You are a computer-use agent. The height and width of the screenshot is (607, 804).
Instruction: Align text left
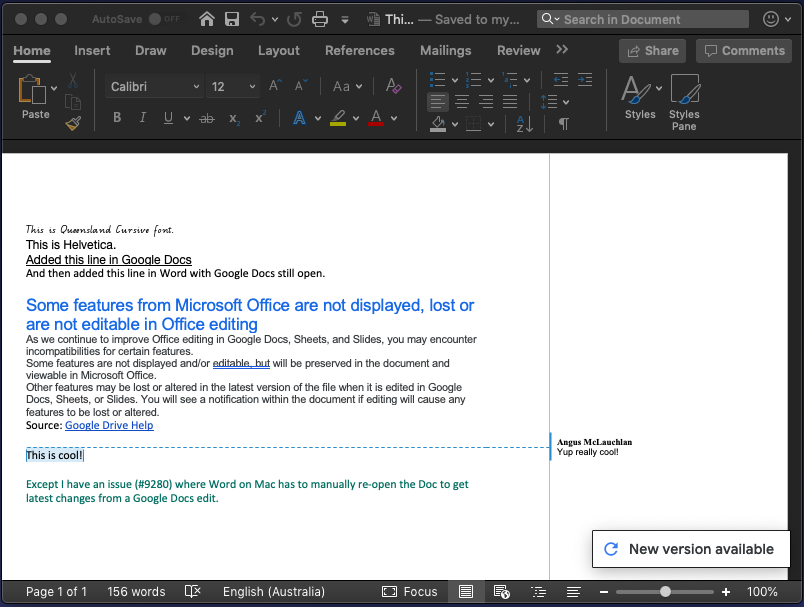click(438, 102)
